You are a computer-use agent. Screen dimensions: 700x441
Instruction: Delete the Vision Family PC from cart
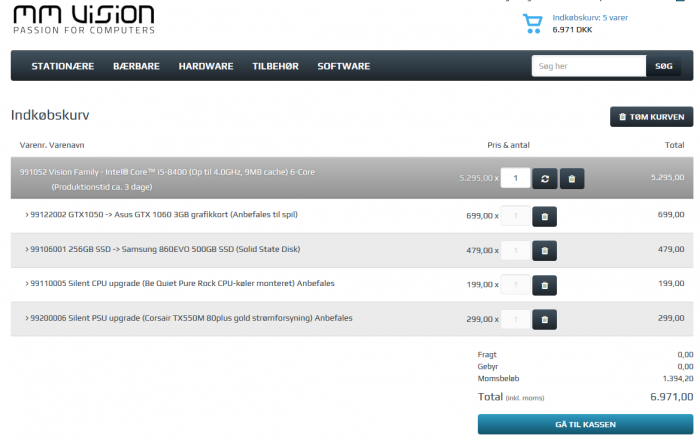click(x=572, y=179)
